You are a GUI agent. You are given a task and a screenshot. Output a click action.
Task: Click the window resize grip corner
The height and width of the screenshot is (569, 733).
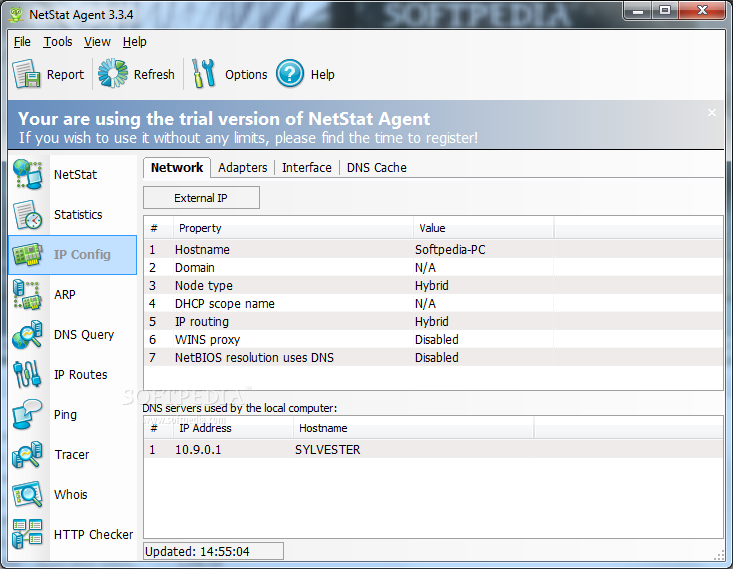pos(719,555)
